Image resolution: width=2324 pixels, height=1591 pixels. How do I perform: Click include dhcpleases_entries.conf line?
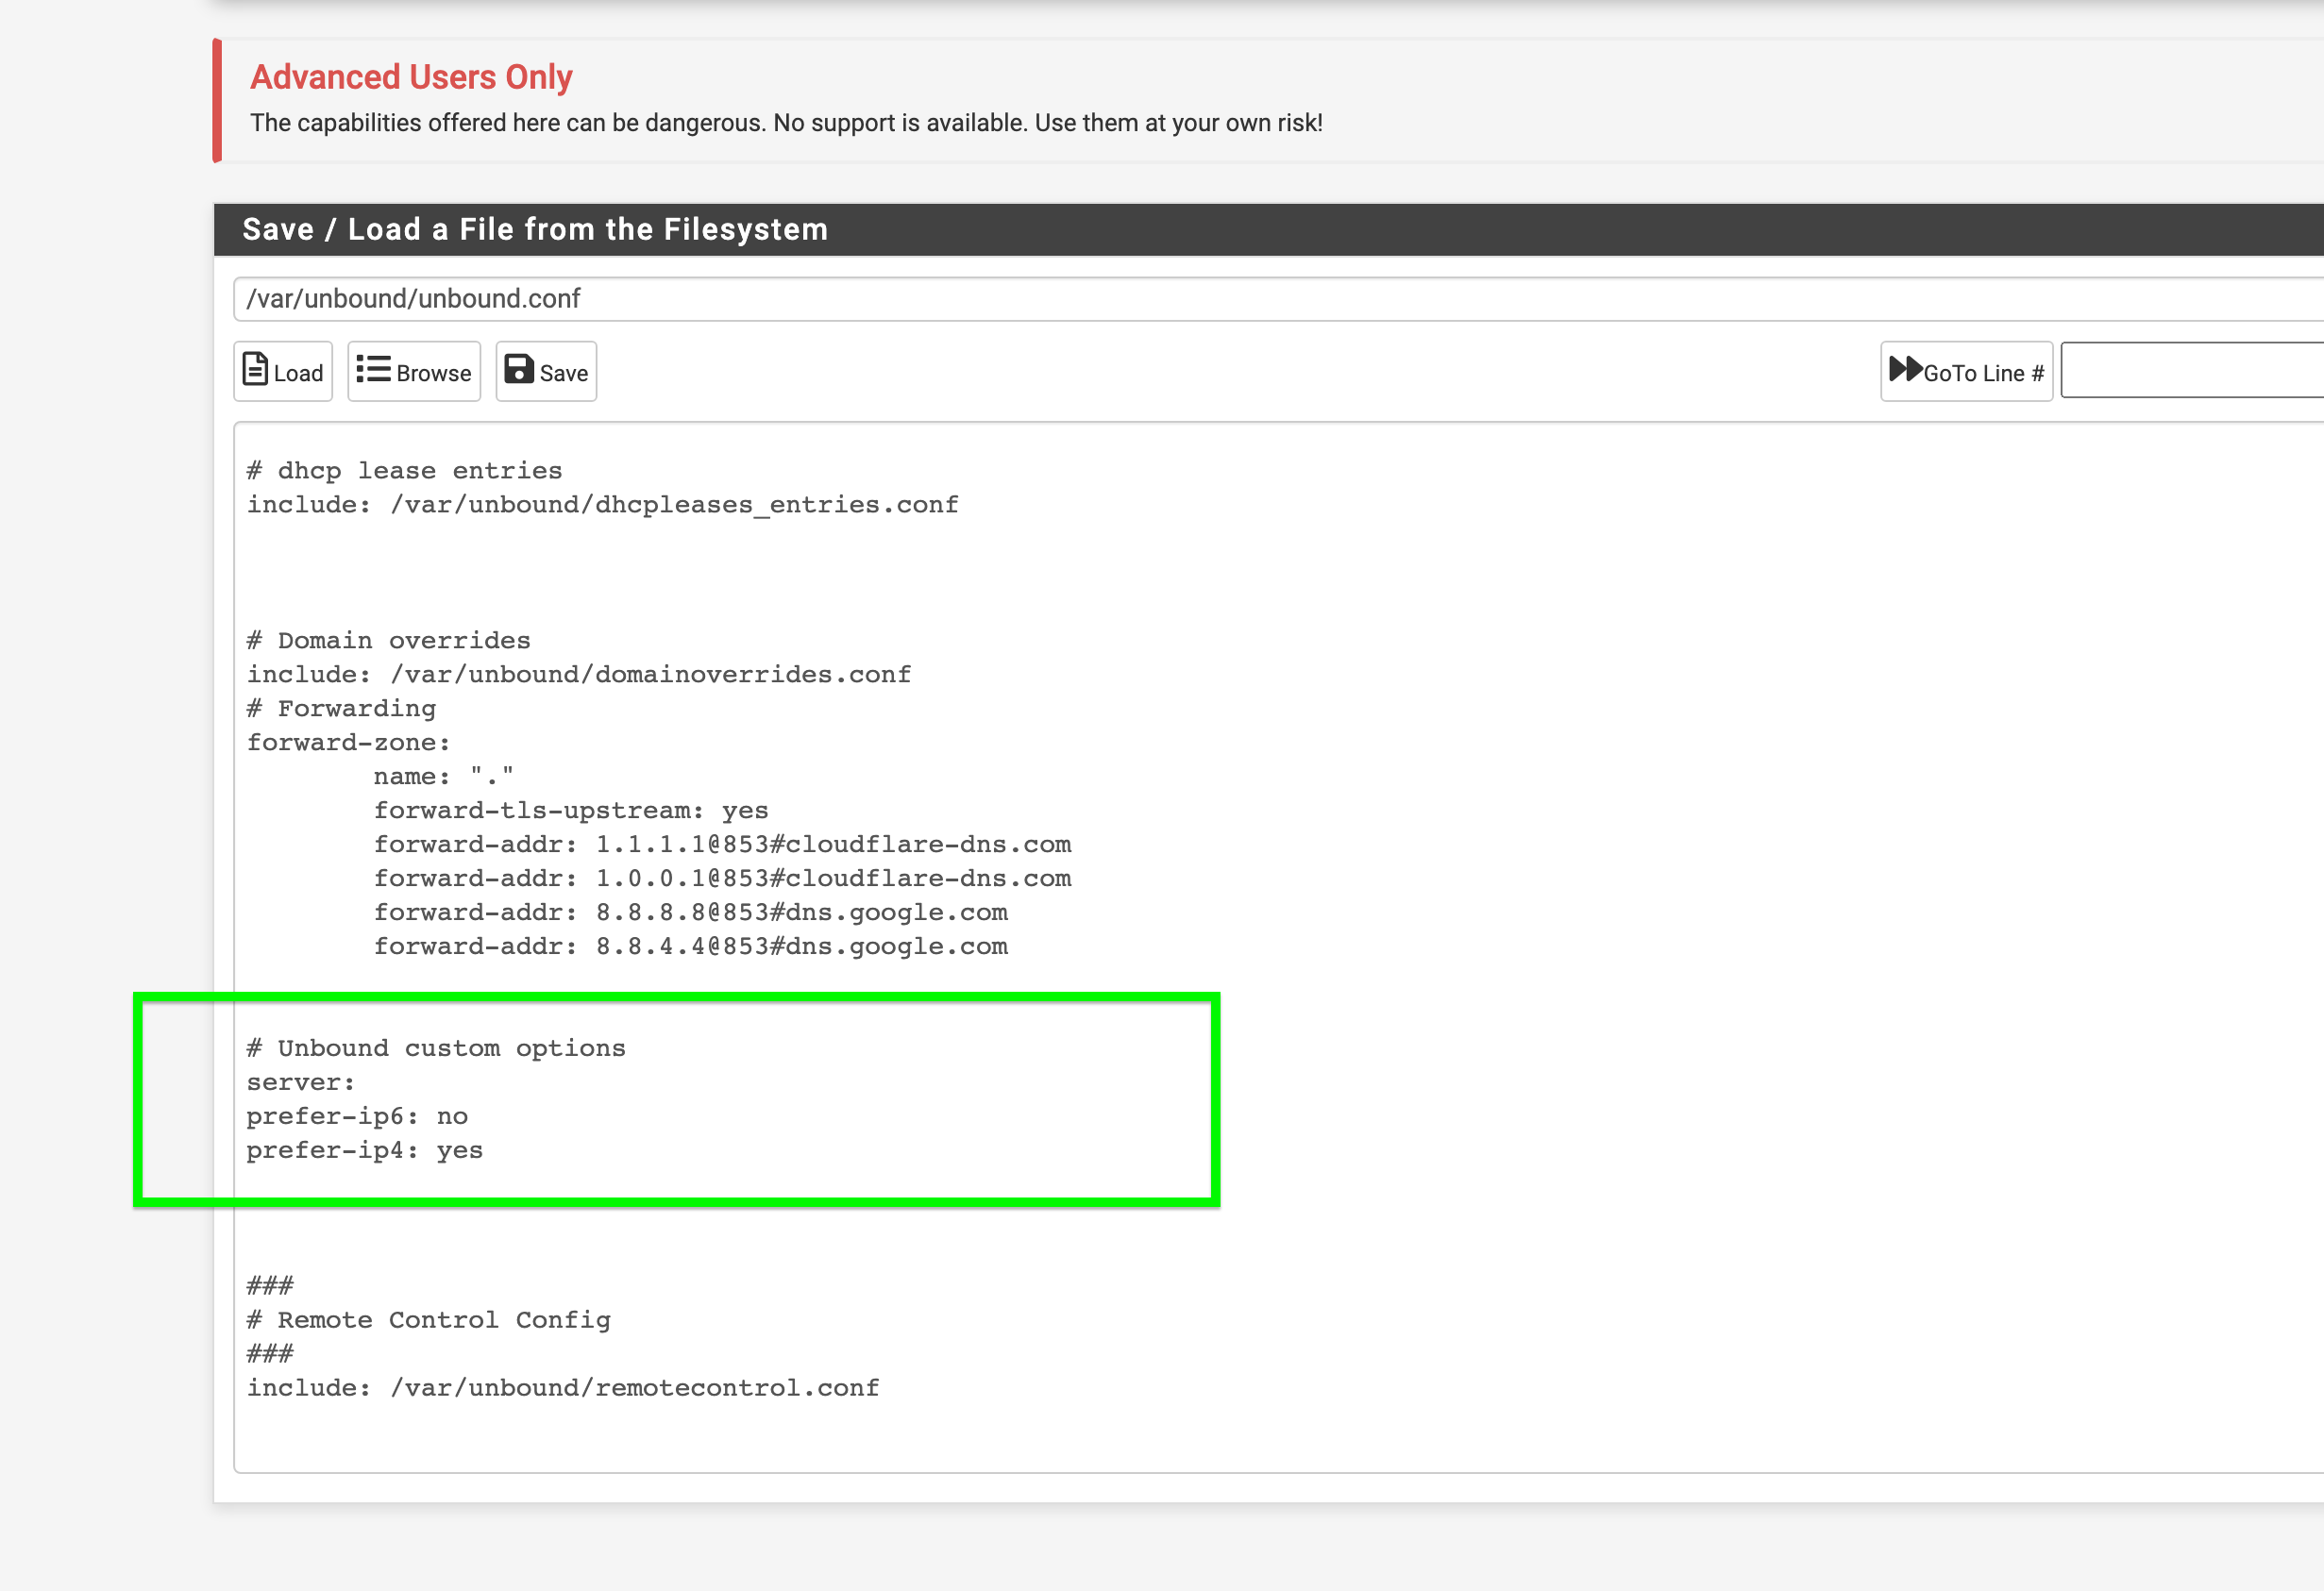tap(603, 504)
